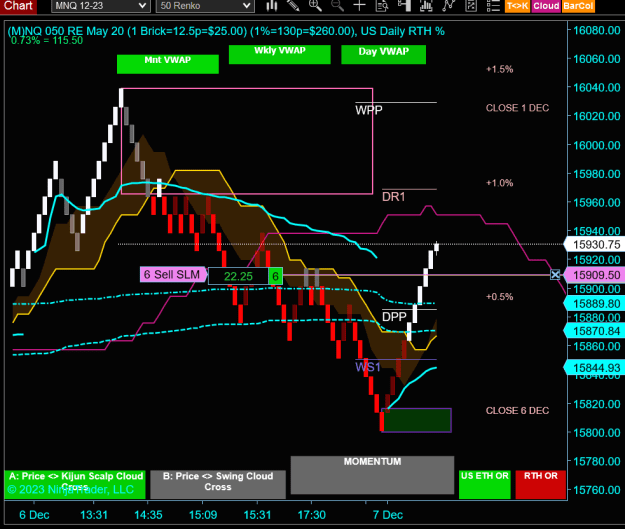Click the +0.5% level label
Viewport: 625px width, 529px height.
[499, 297]
